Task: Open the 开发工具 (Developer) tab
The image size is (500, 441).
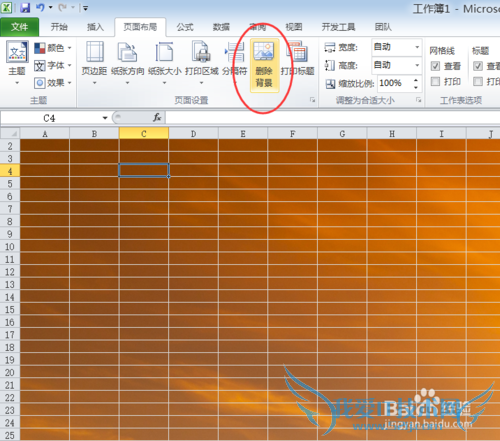Action: [338, 27]
